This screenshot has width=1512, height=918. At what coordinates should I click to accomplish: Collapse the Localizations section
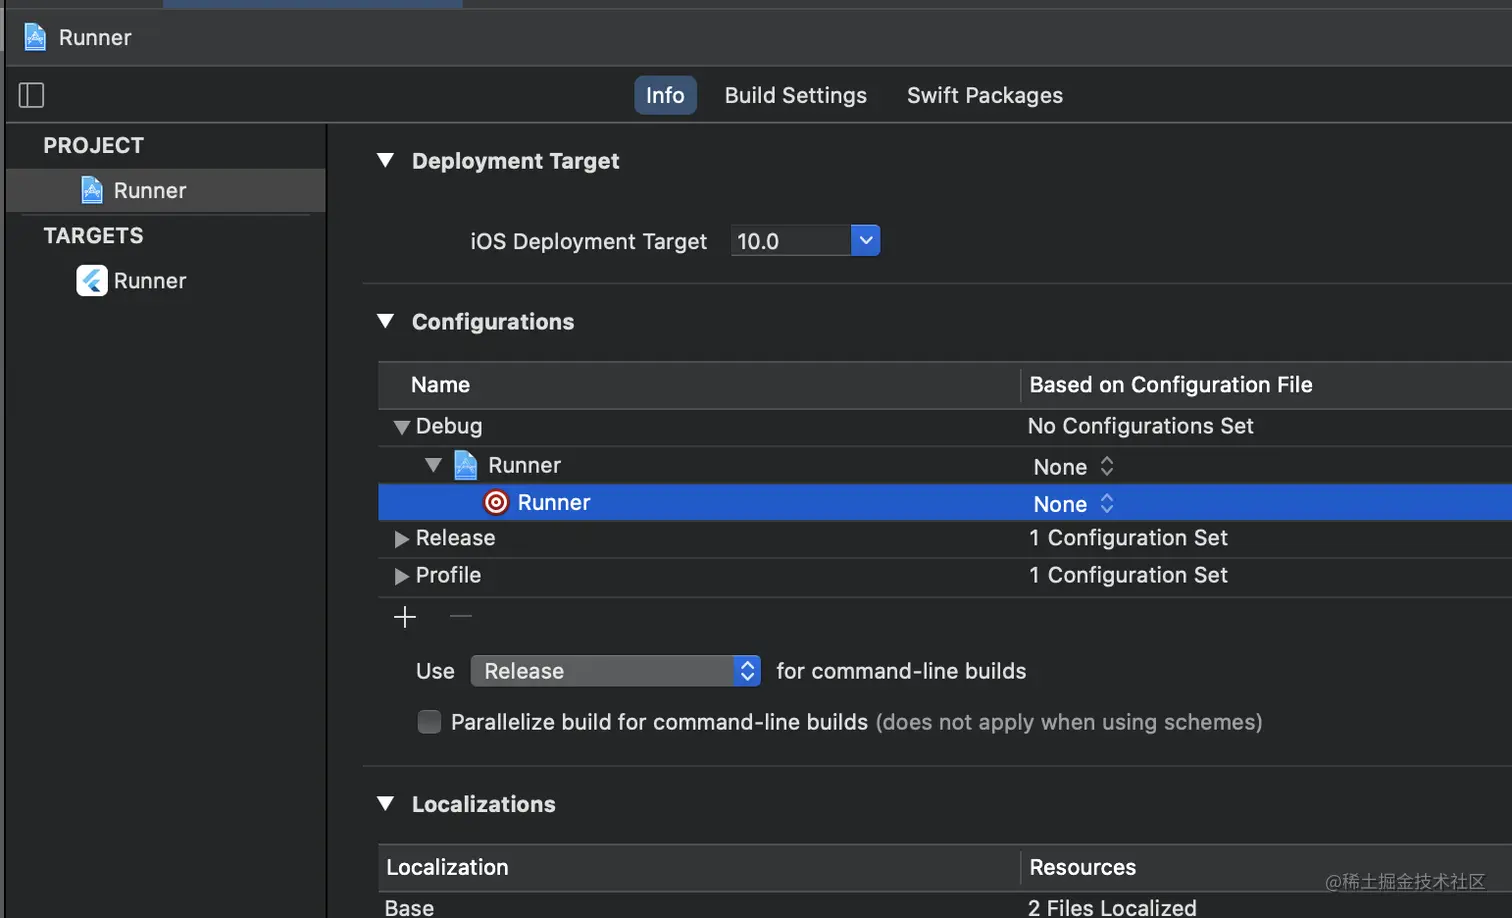[x=385, y=803]
